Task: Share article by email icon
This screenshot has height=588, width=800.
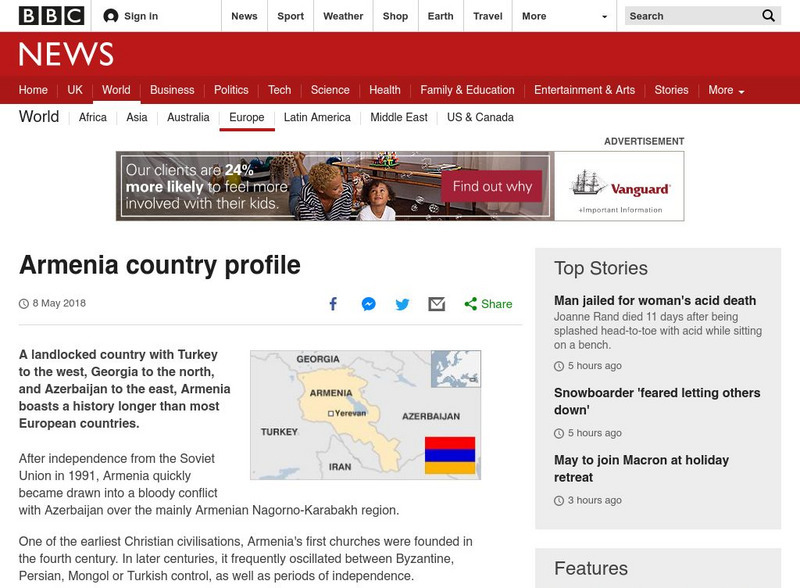Action: click(x=437, y=304)
